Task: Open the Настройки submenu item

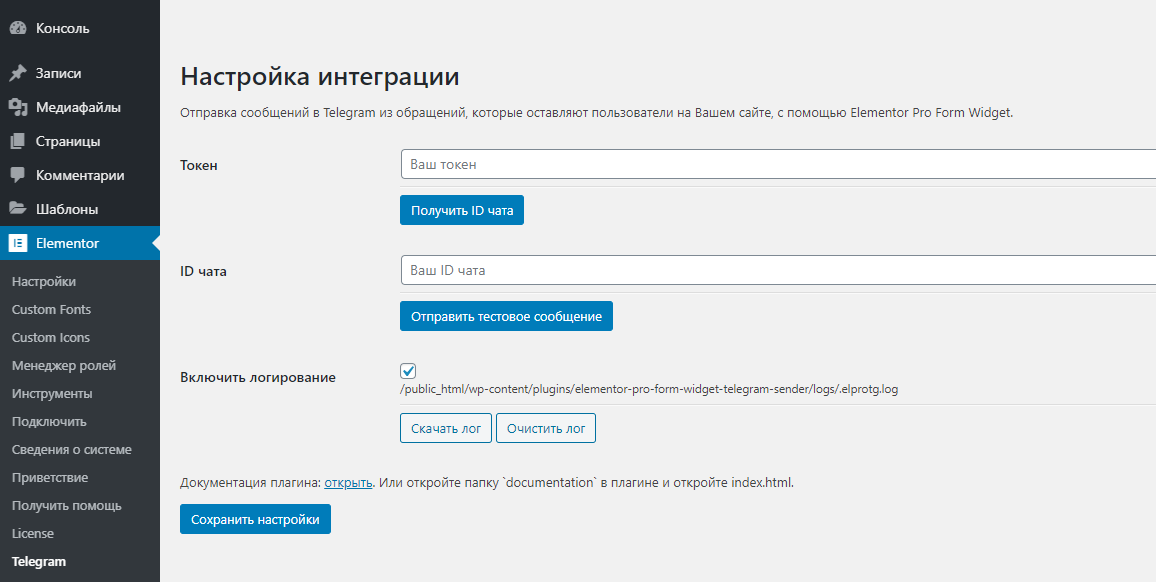Action: click(43, 282)
